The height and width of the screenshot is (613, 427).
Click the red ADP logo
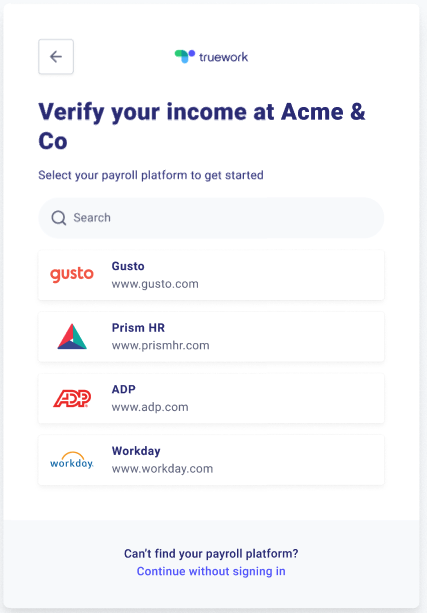[x=72, y=398]
